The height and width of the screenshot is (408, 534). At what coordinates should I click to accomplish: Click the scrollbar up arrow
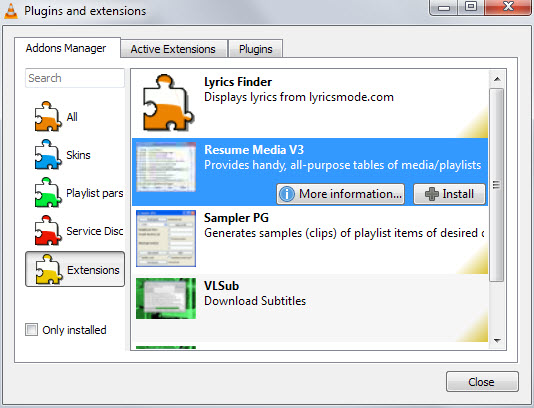[497, 79]
